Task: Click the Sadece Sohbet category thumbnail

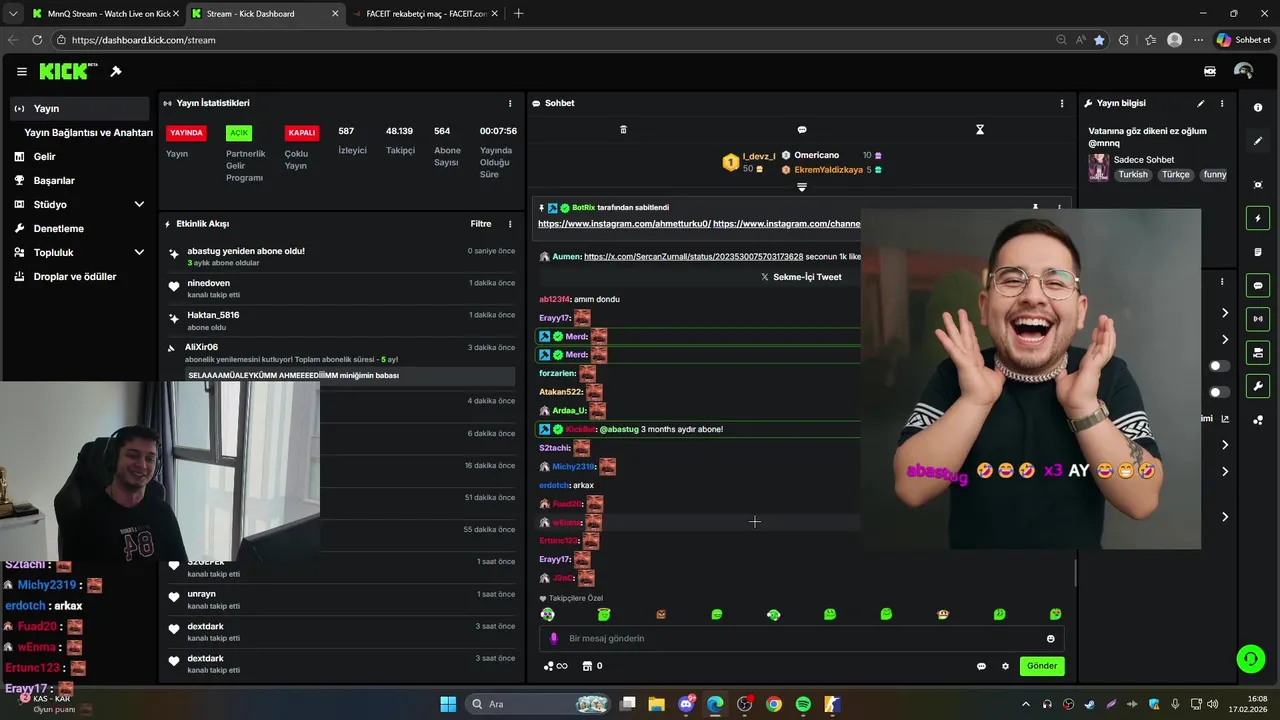Action: [1099, 167]
